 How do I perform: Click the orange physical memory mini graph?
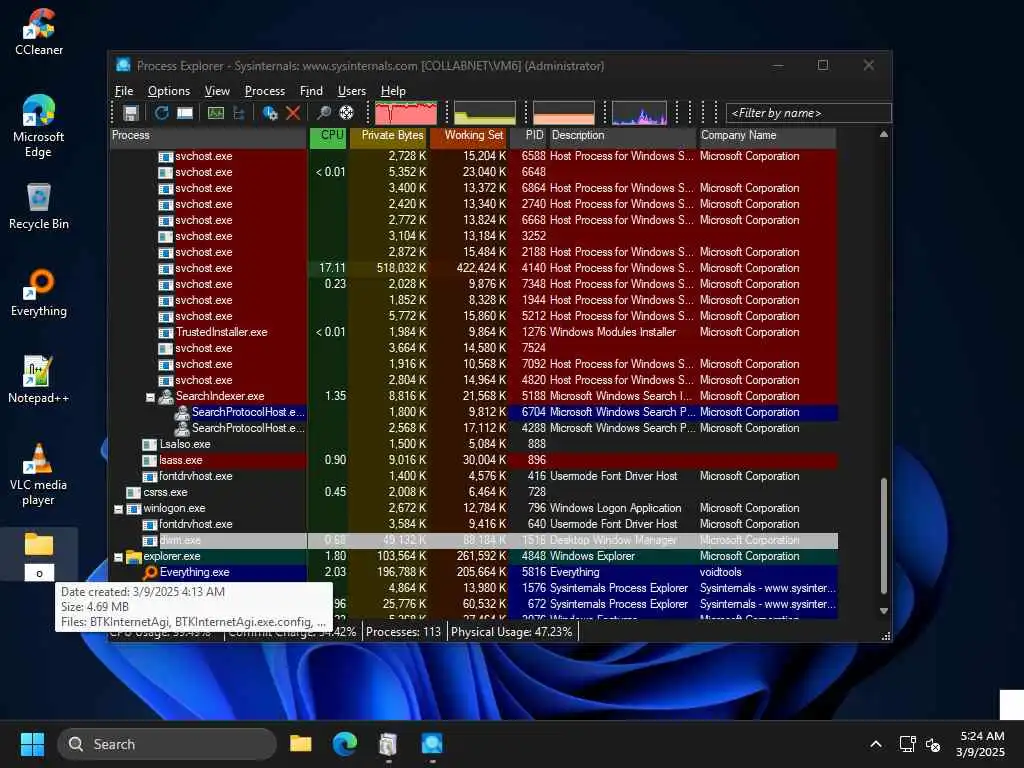click(564, 113)
